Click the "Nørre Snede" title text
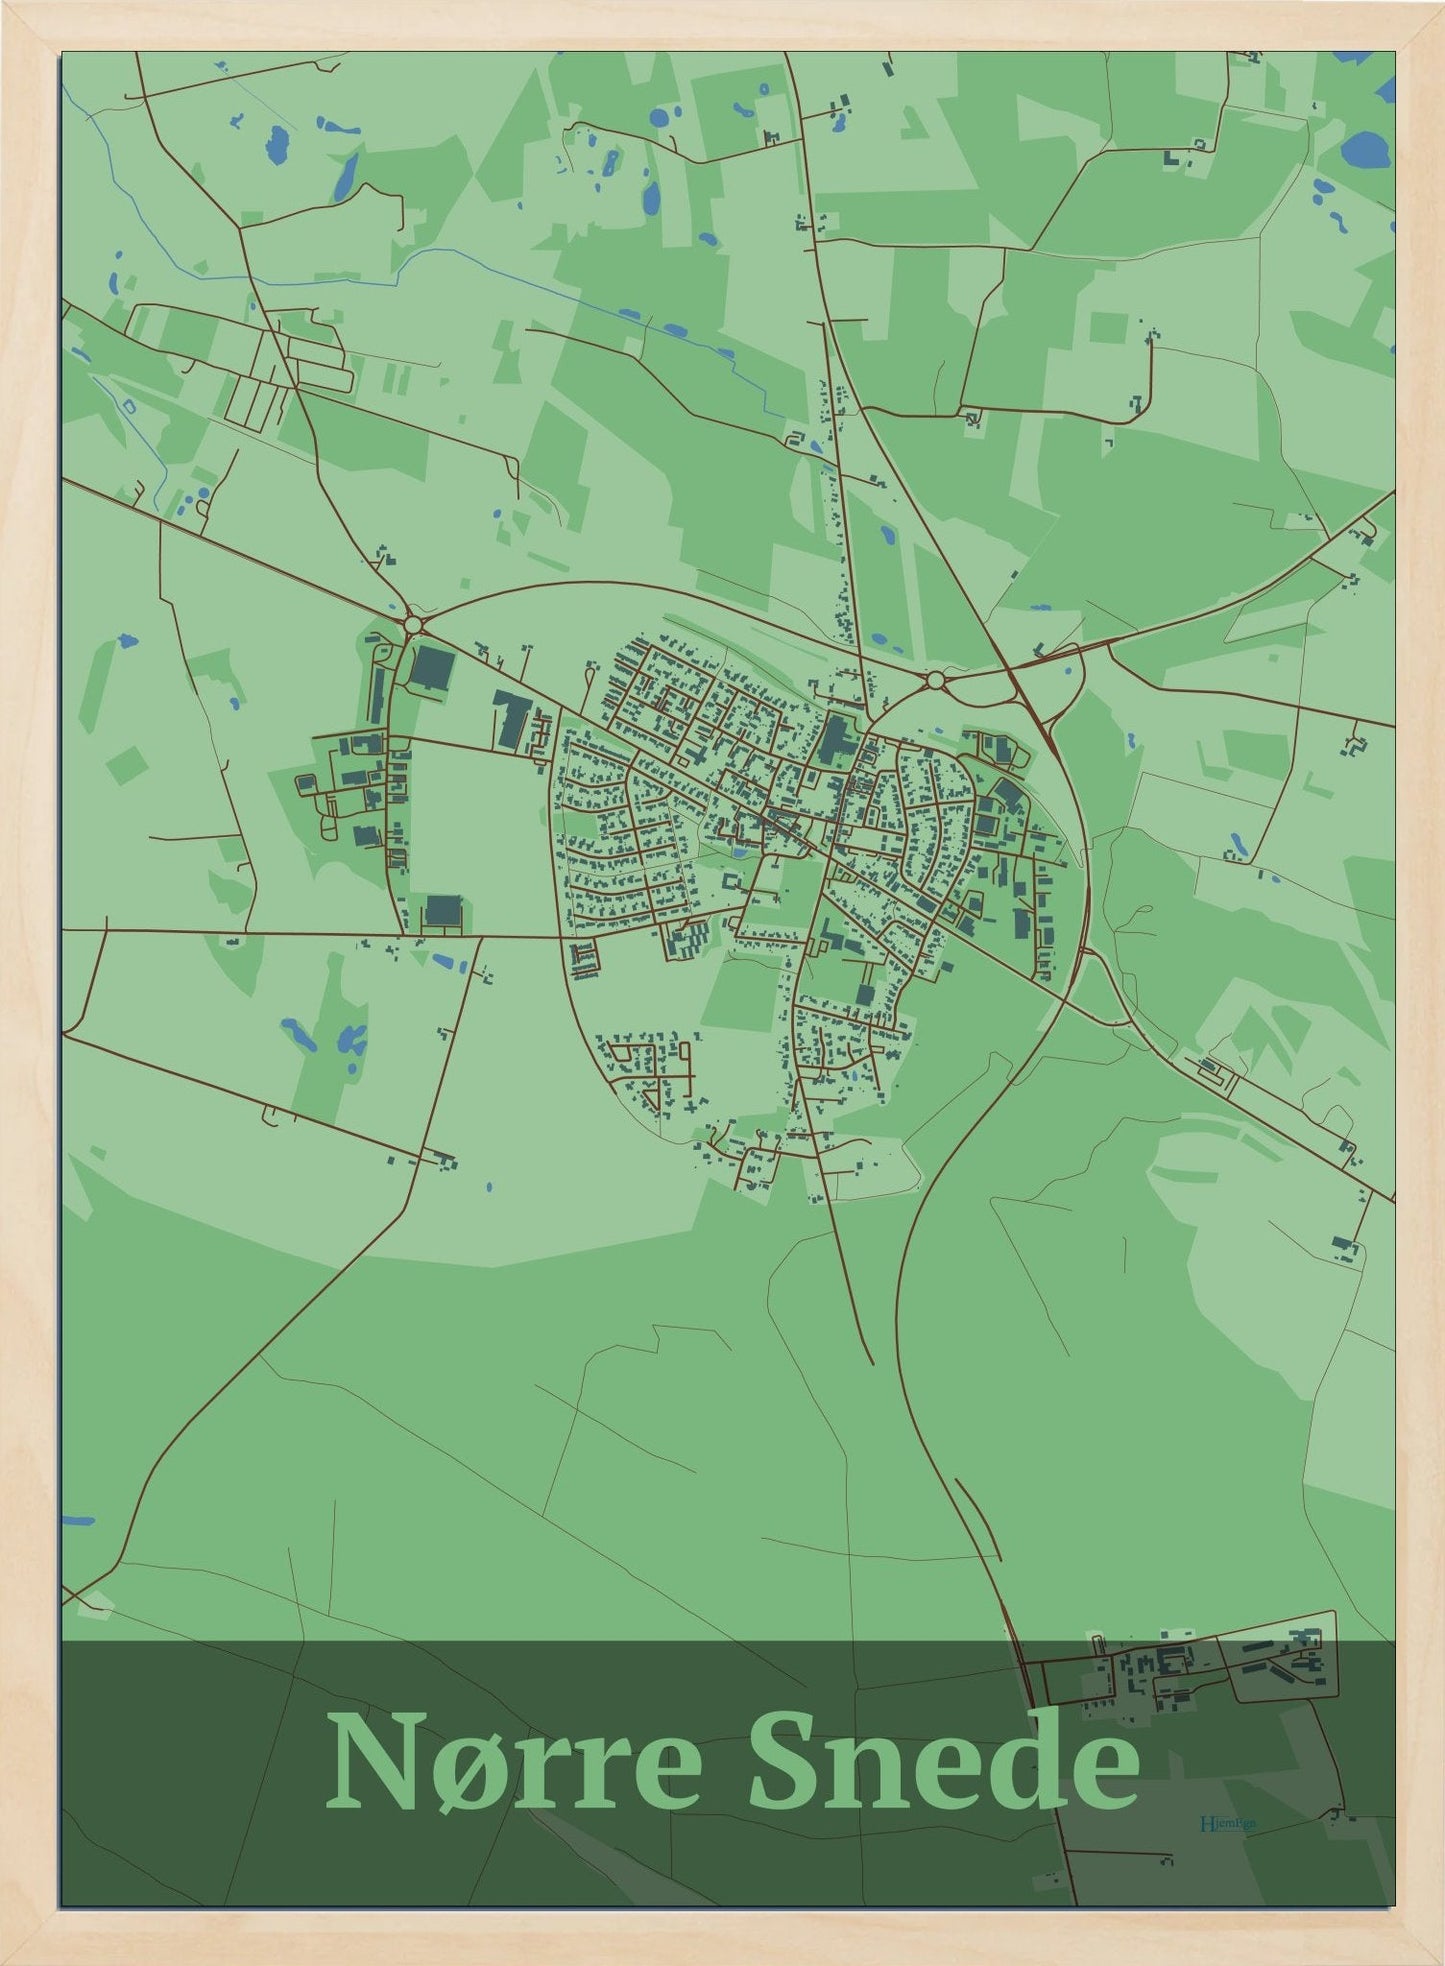The image size is (1445, 1966). click(732, 1761)
